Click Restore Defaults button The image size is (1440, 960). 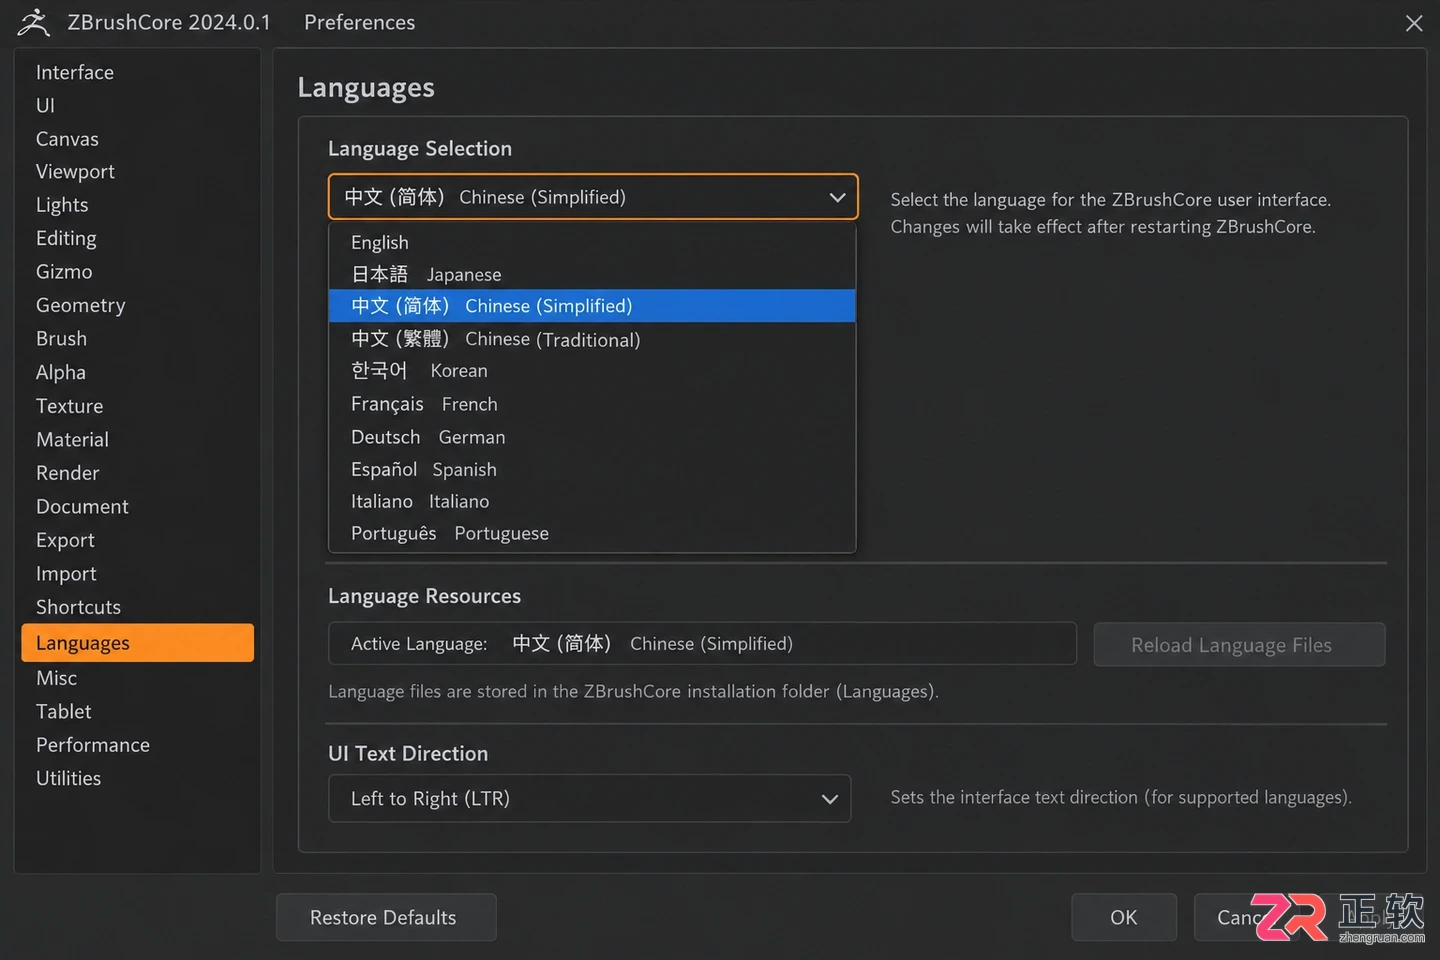[x=386, y=917]
